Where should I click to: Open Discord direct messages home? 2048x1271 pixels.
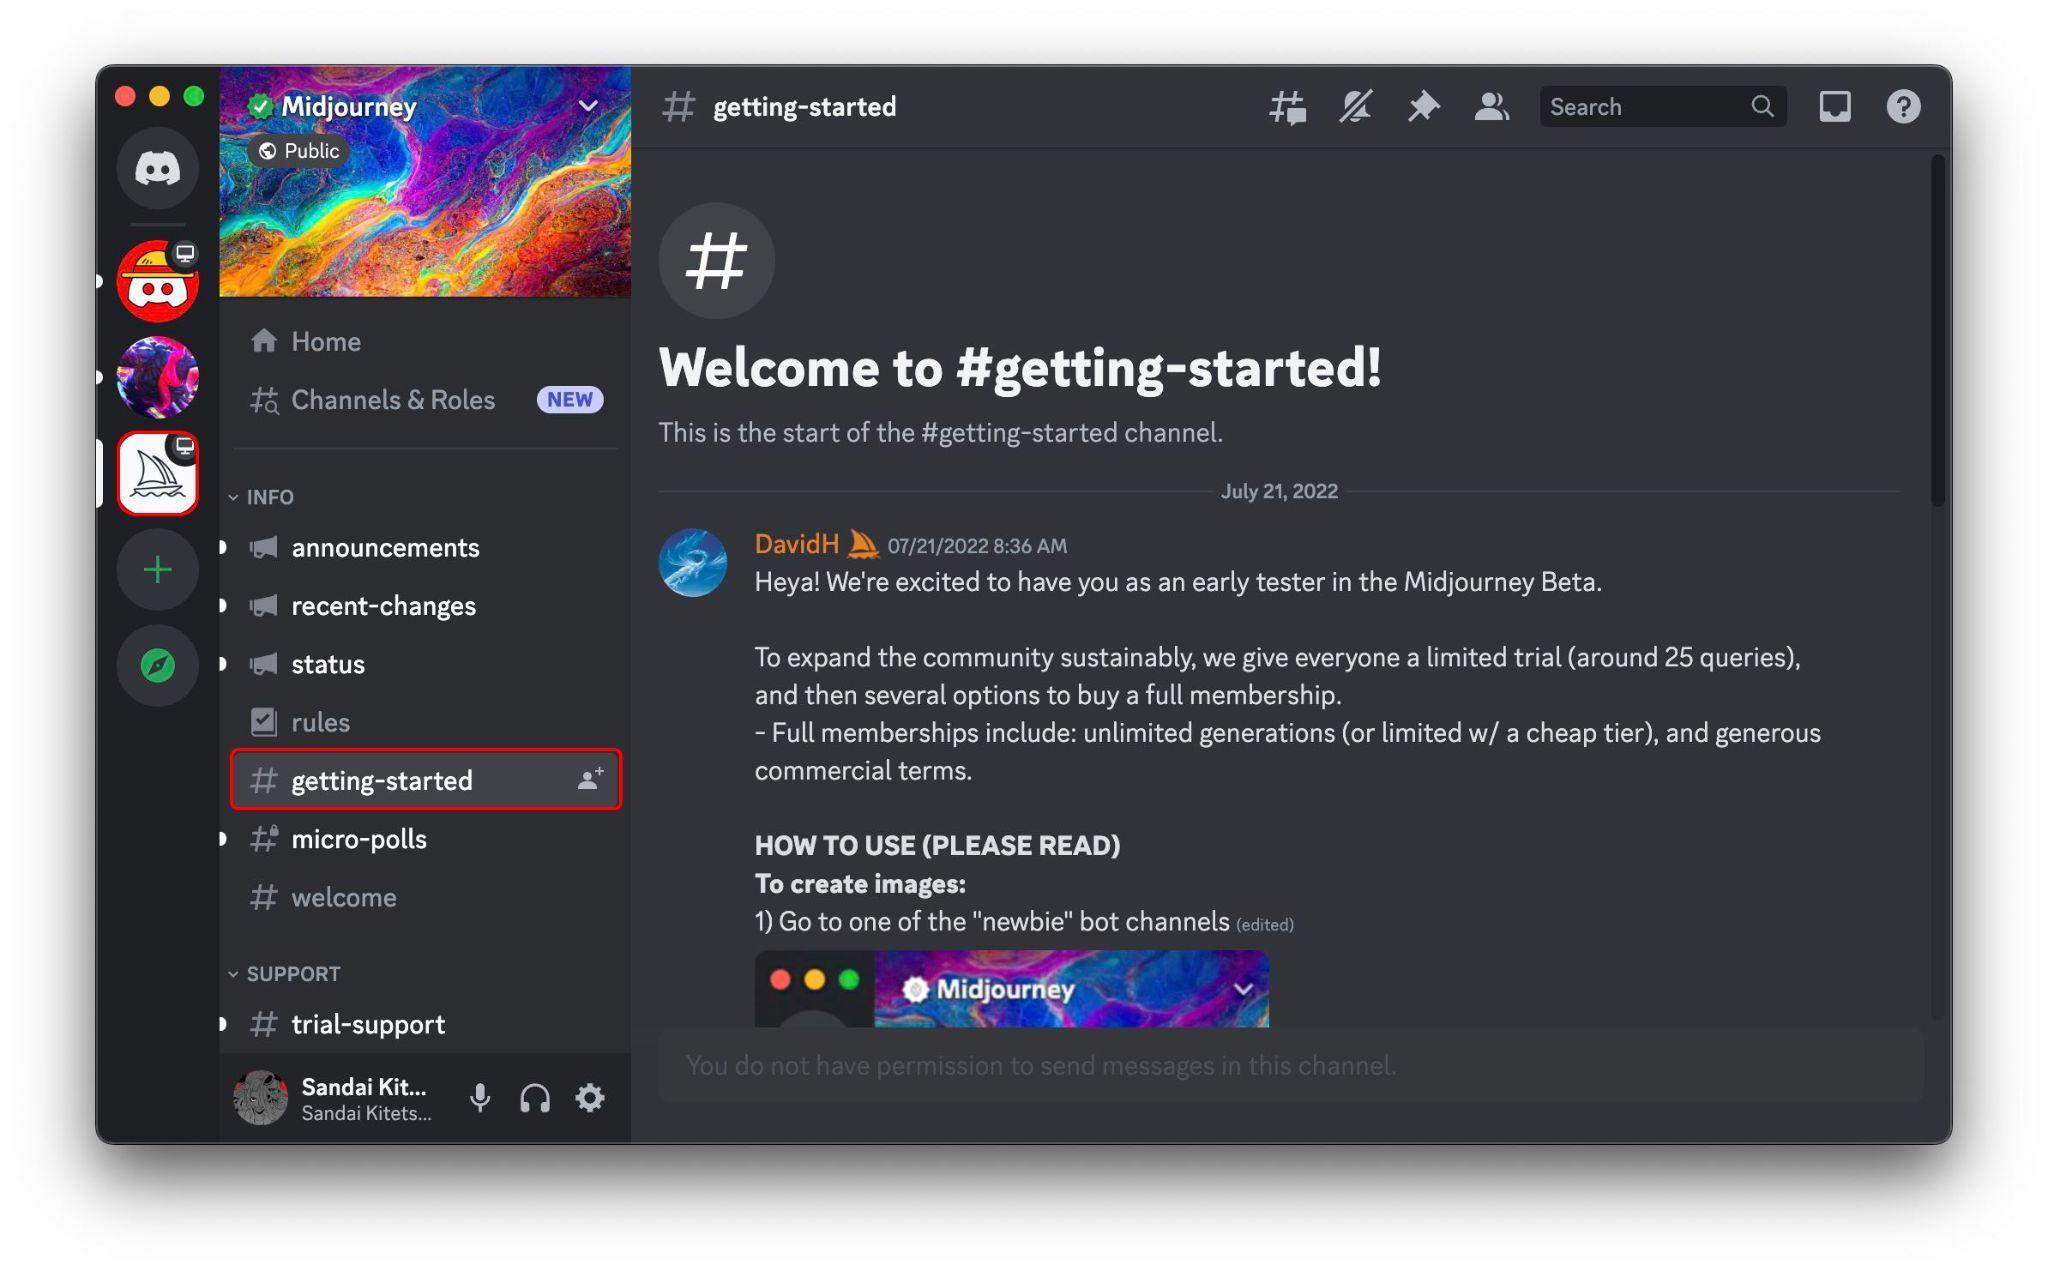tap(157, 168)
